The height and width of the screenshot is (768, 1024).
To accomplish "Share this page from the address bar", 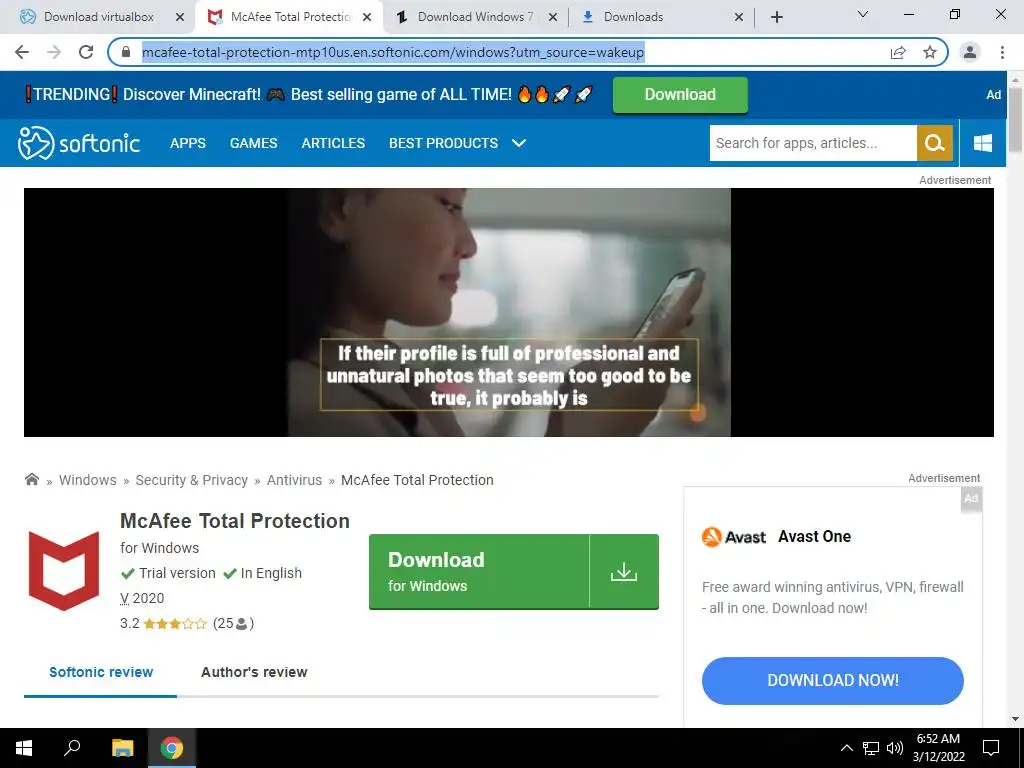I will (898, 52).
